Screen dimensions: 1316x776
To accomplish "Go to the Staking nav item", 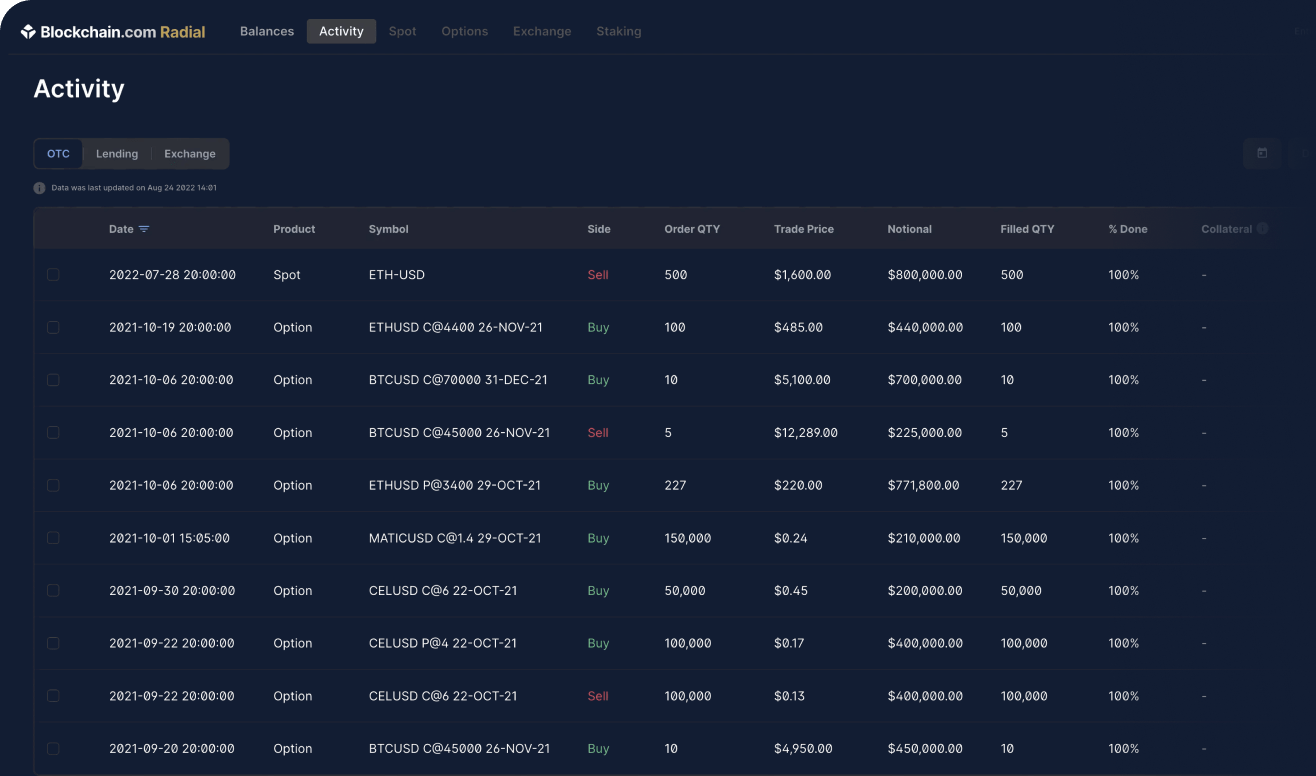I will [x=618, y=31].
